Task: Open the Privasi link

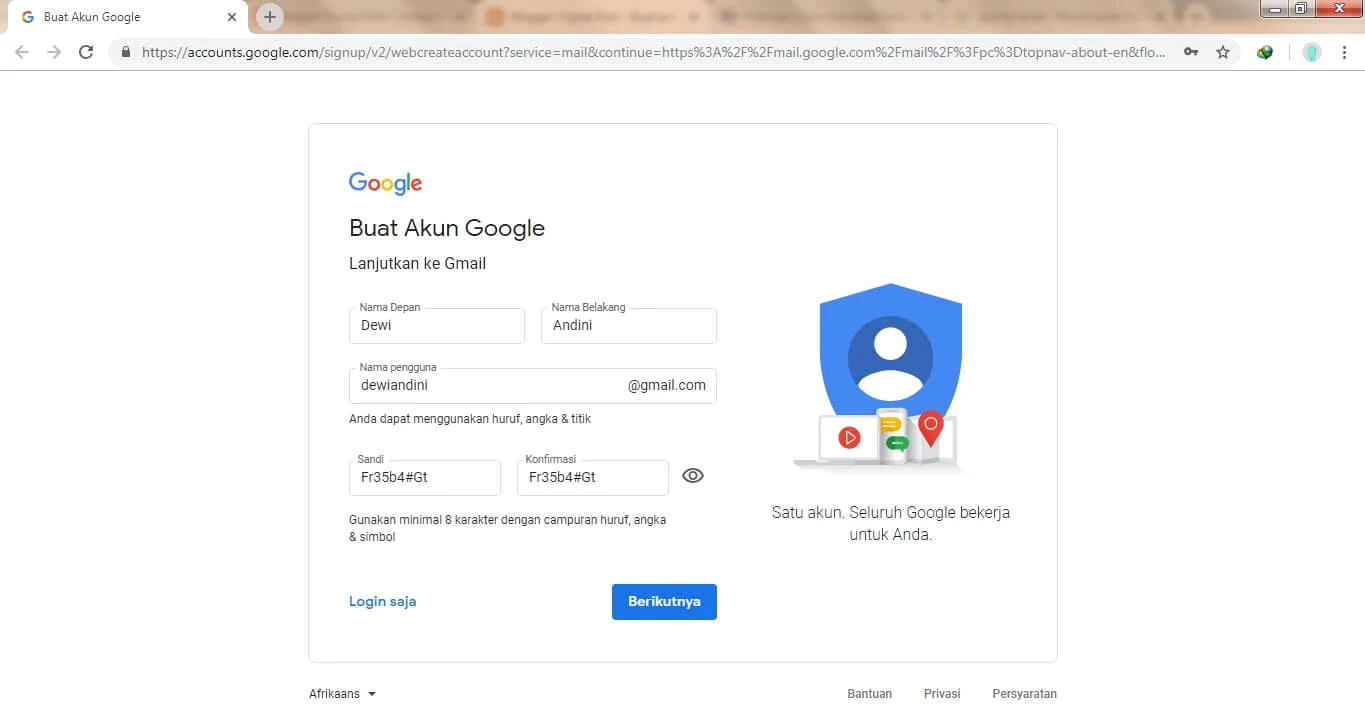Action: [942, 694]
